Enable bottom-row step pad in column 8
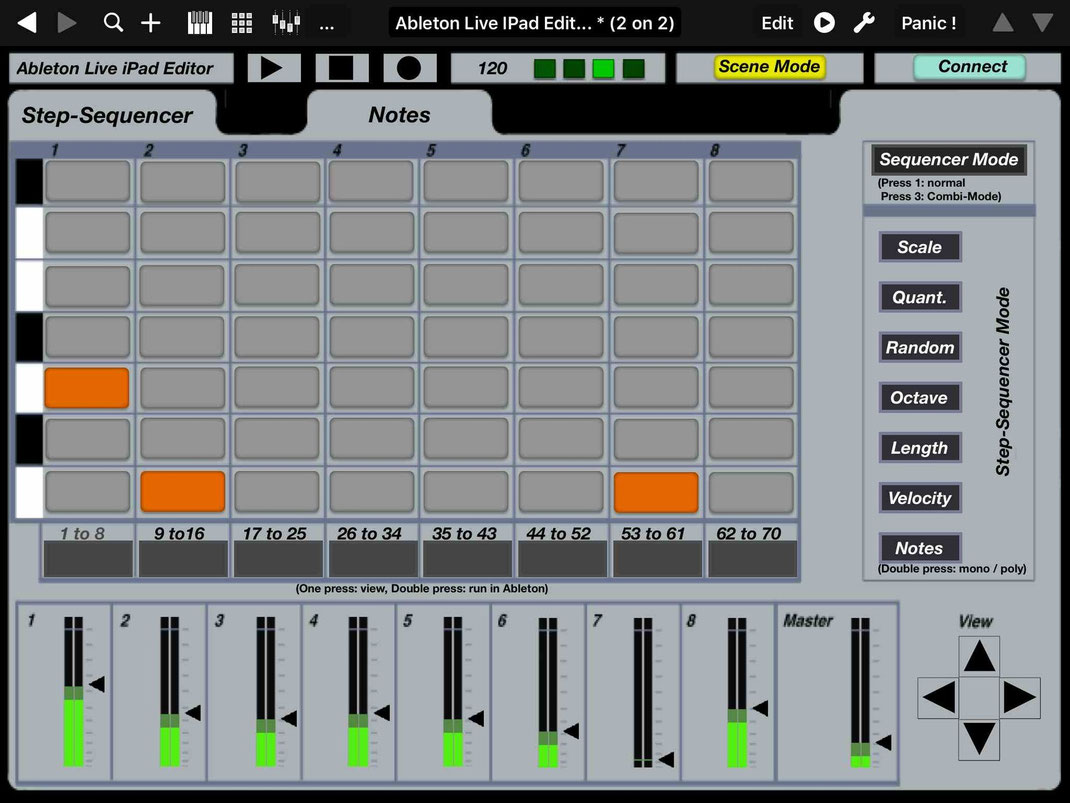 pyautogui.click(x=751, y=491)
